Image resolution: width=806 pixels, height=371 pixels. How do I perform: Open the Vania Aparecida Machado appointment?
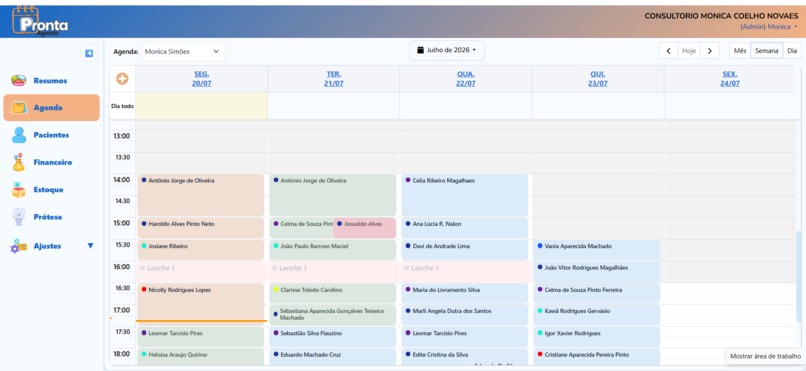click(597, 250)
